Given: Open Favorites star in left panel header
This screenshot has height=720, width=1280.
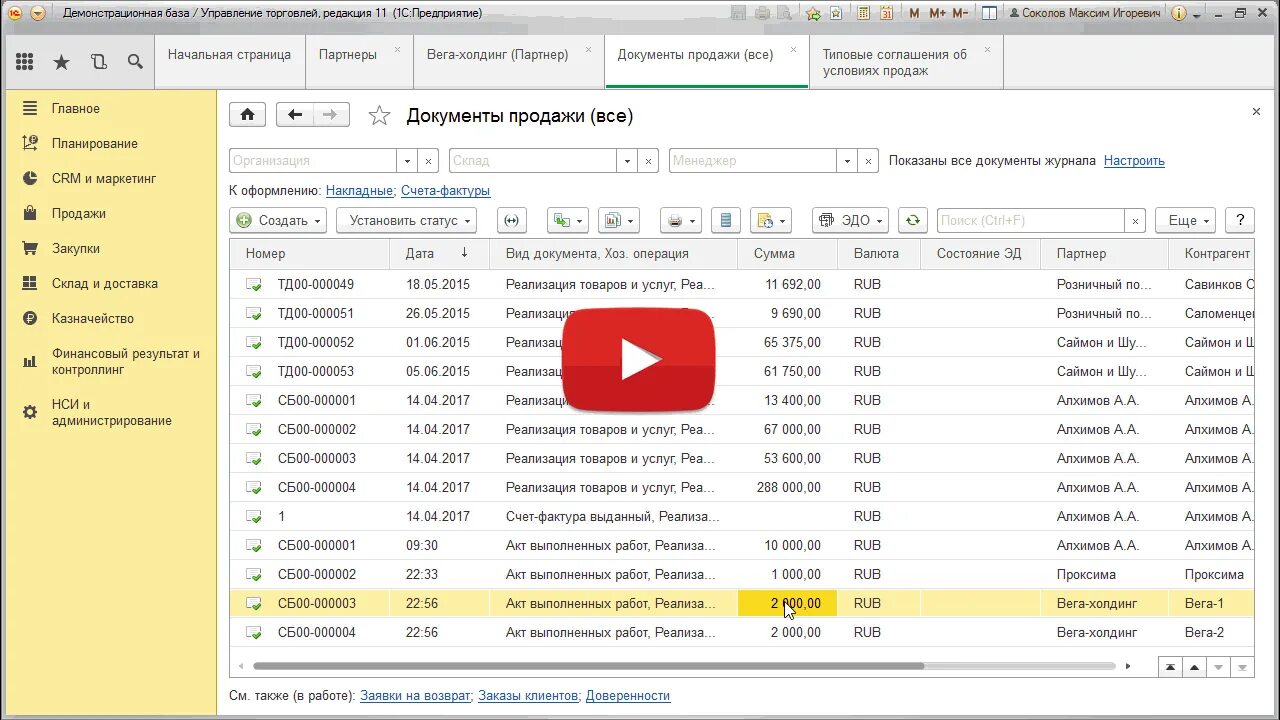Looking at the screenshot, I should tap(61, 62).
